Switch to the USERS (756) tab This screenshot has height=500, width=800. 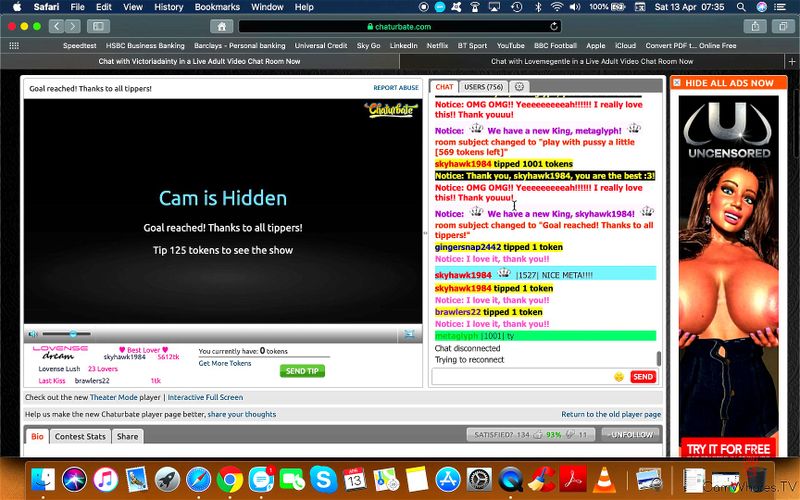click(x=483, y=87)
